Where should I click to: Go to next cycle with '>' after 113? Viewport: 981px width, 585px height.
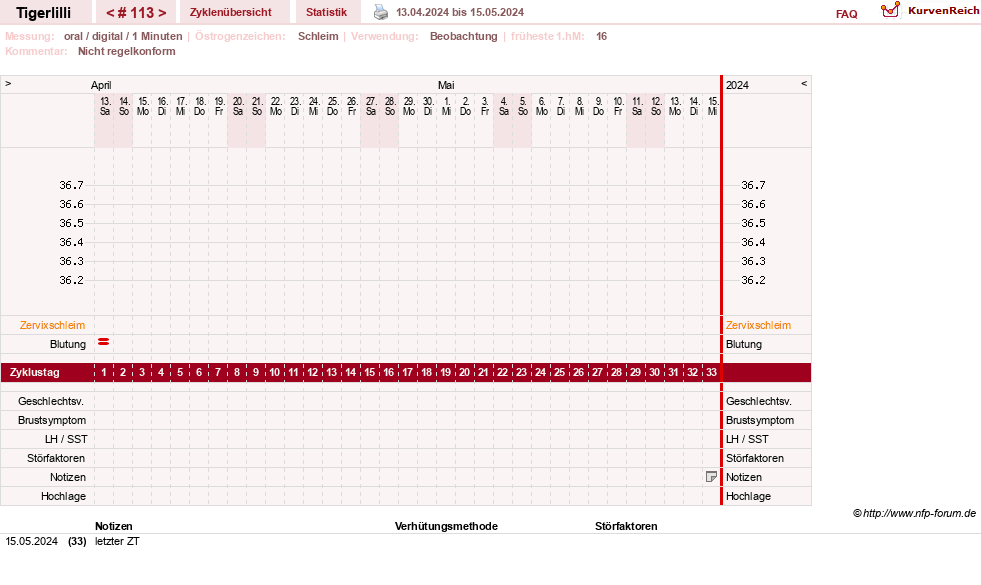[162, 13]
